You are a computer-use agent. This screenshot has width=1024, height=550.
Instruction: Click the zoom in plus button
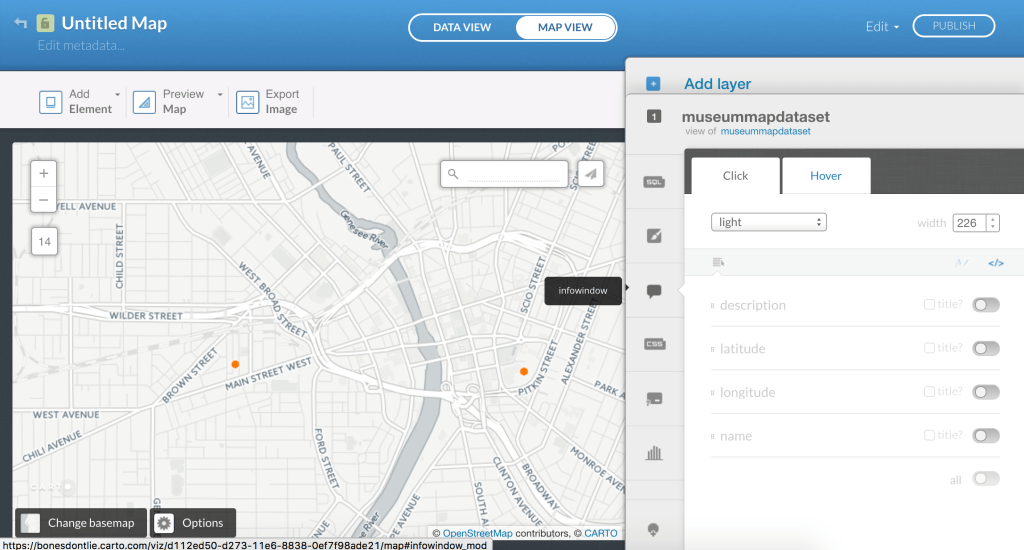[x=44, y=173]
